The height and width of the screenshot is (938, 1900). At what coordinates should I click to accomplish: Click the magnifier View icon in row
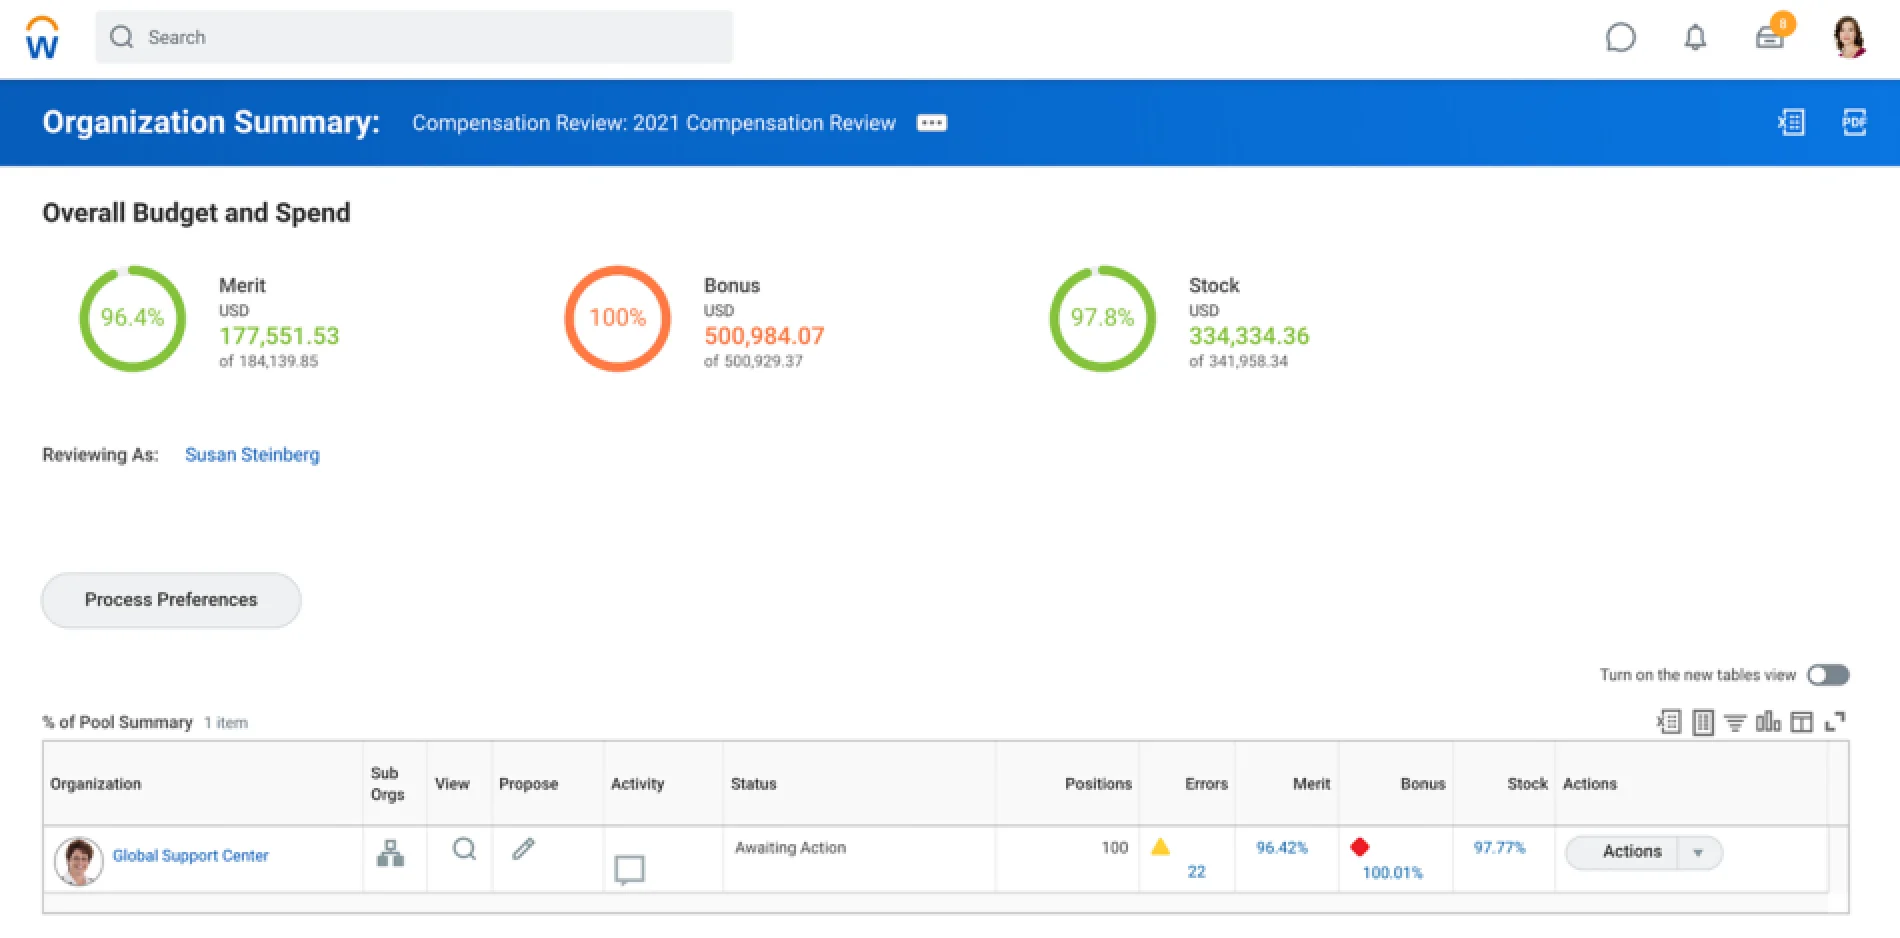click(464, 849)
